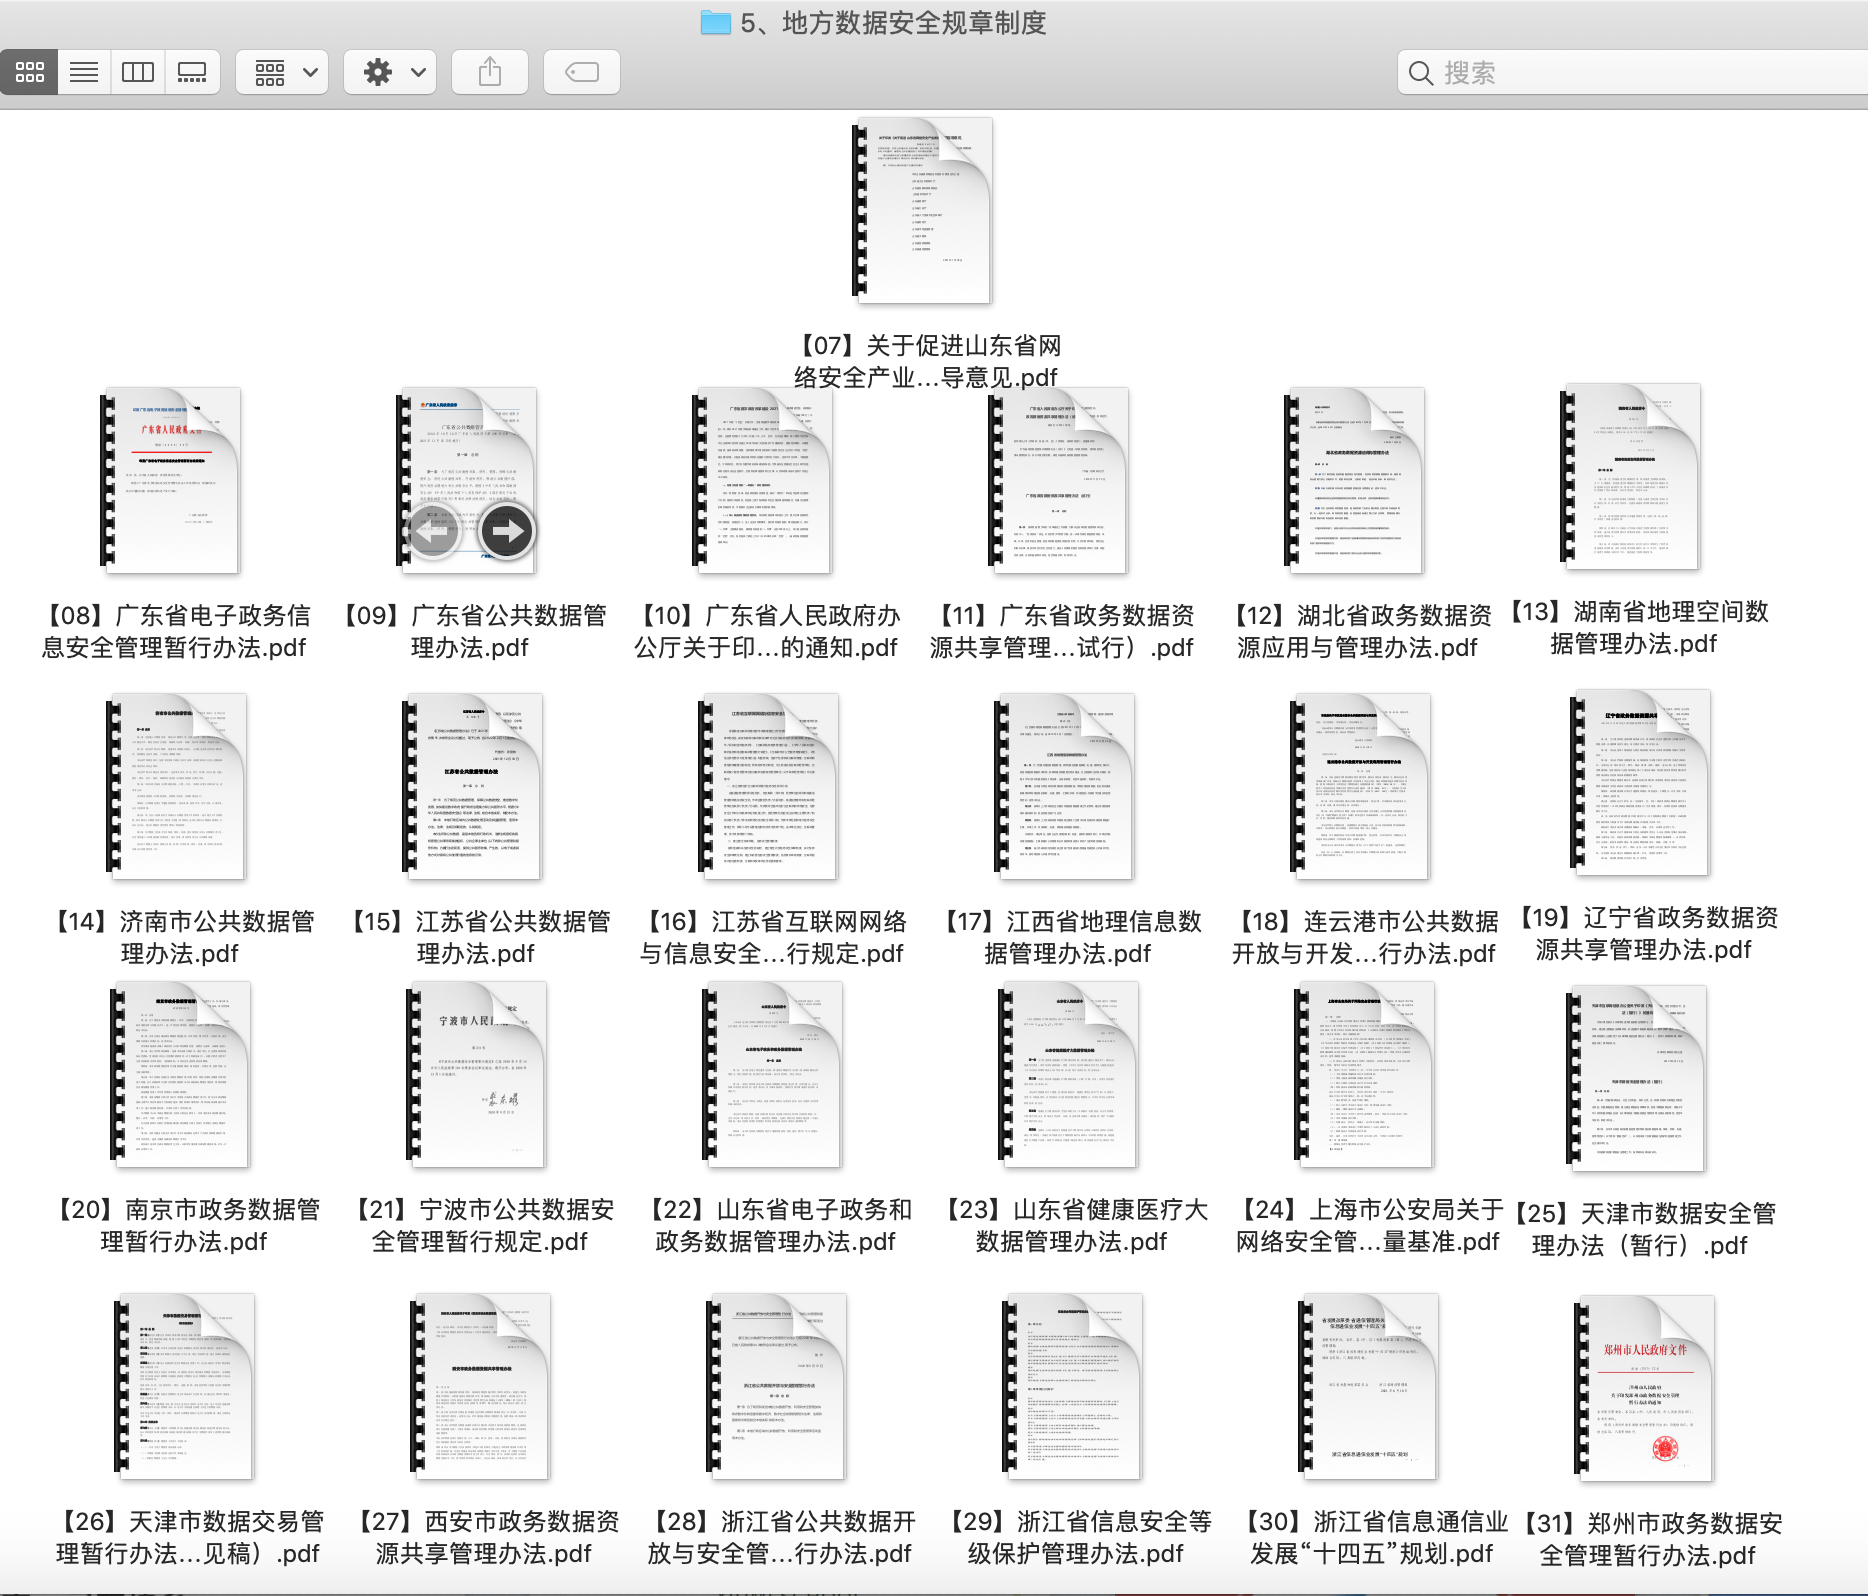Switch to icon view mode
1868x1596 pixels.
coord(29,72)
